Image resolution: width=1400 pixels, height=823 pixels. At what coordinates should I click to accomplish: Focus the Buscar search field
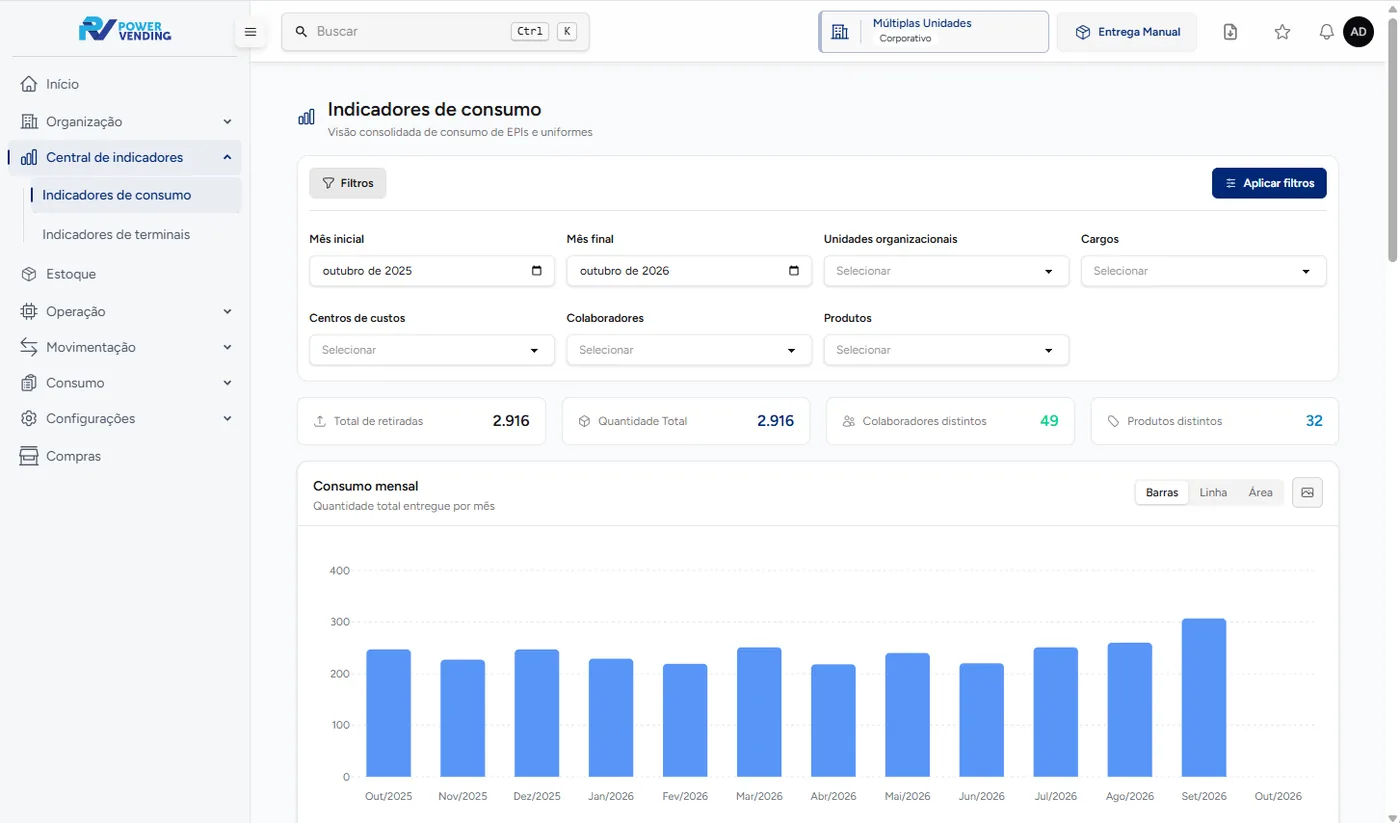pos(435,31)
